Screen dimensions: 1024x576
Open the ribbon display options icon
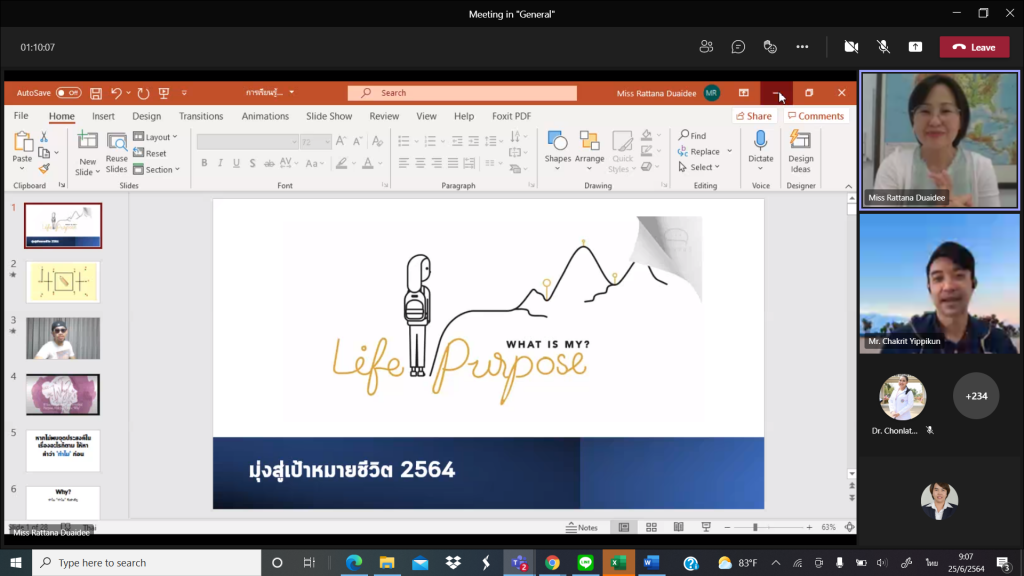pyautogui.click(x=744, y=93)
